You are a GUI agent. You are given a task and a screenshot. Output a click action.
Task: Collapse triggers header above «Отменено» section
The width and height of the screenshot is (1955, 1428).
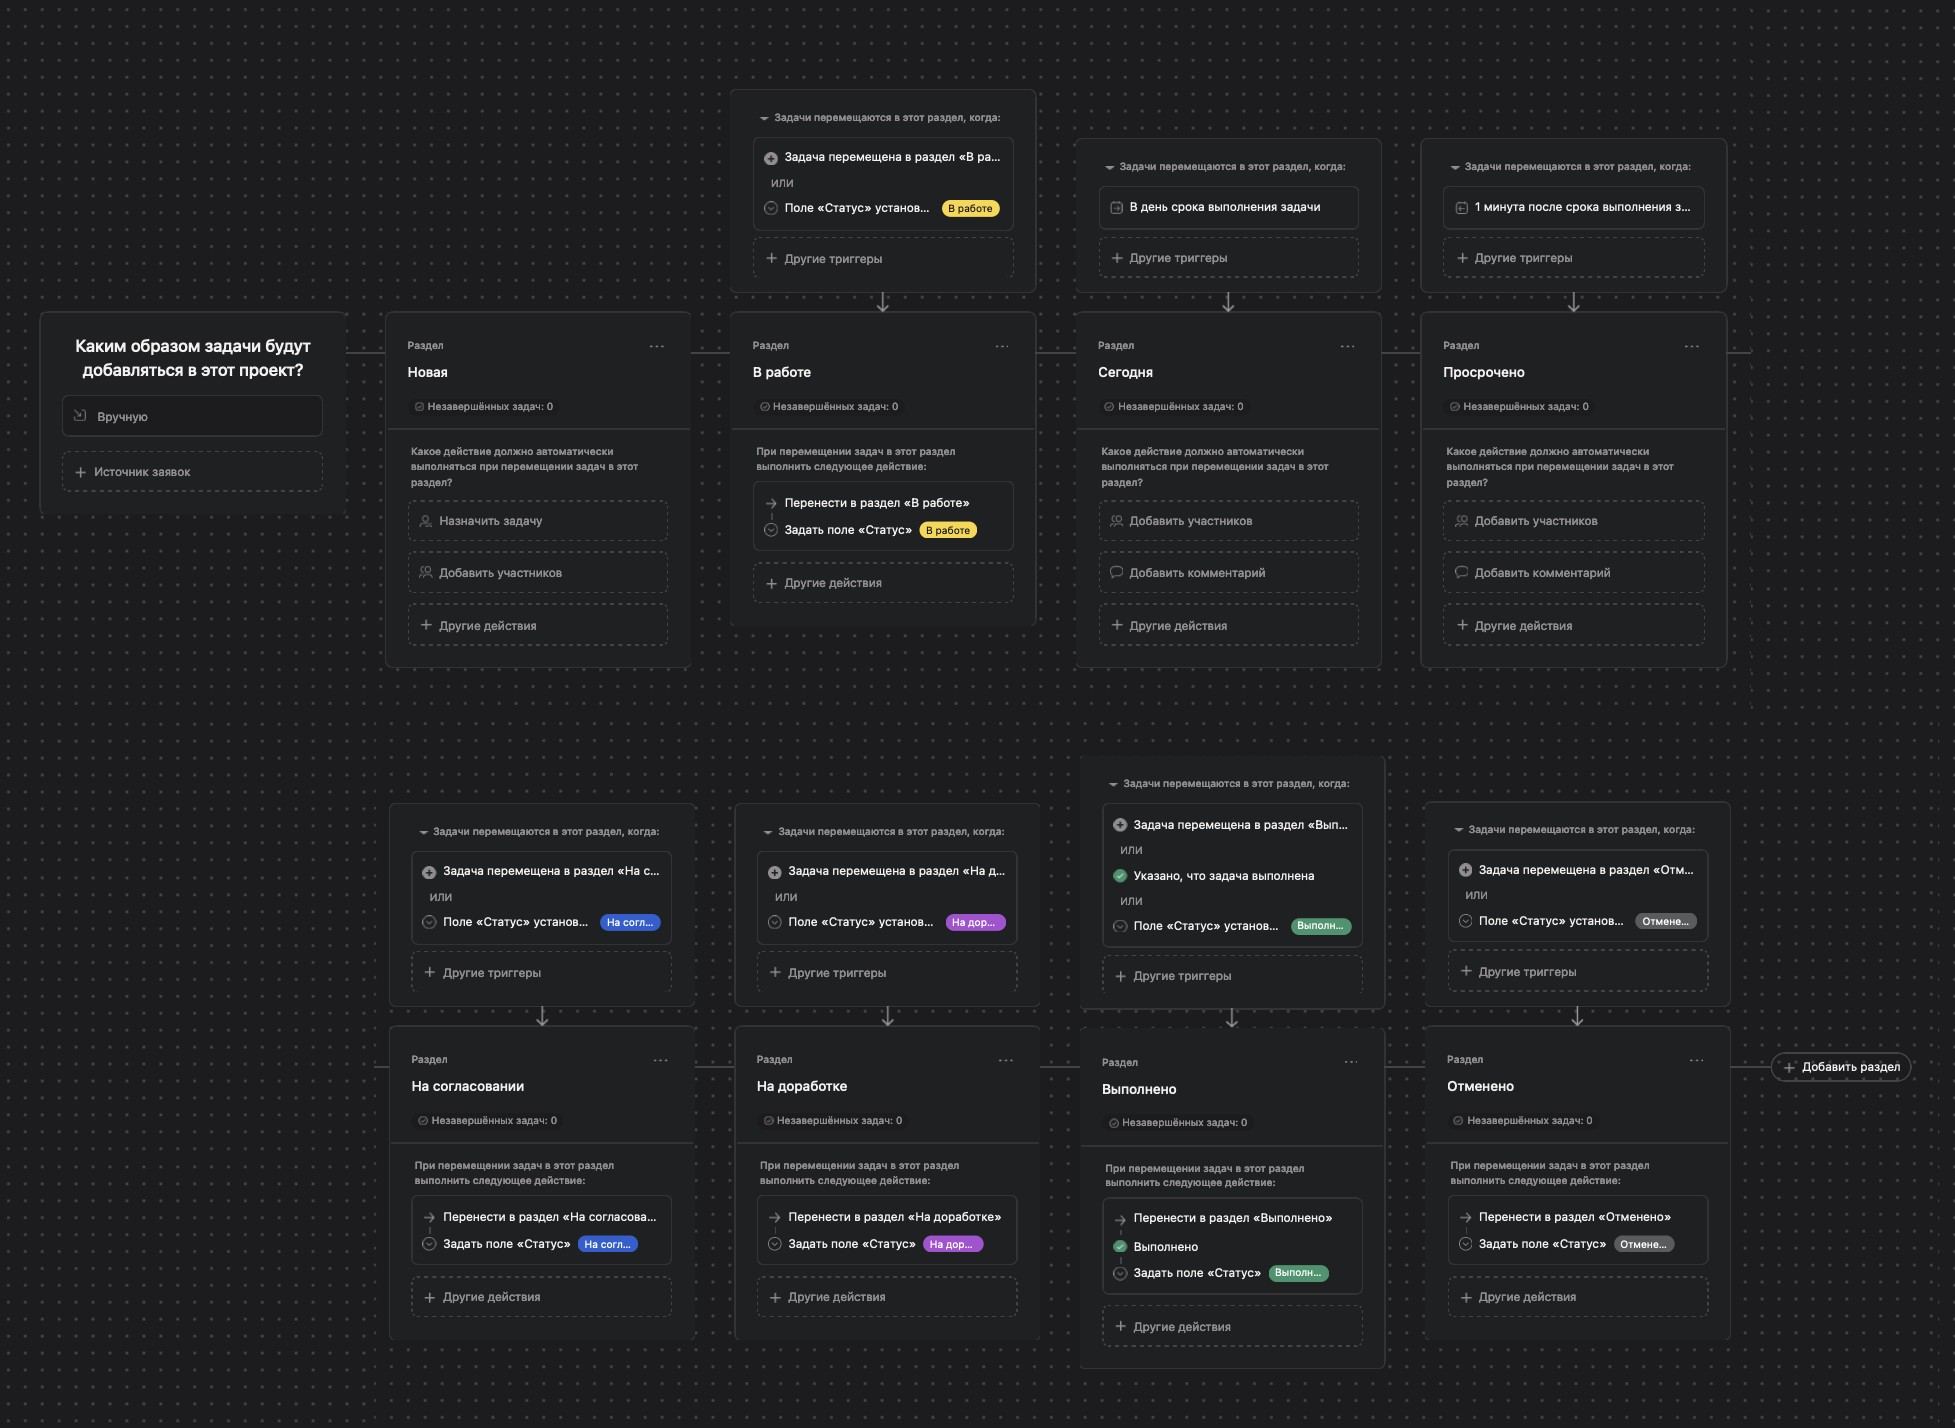(1459, 830)
